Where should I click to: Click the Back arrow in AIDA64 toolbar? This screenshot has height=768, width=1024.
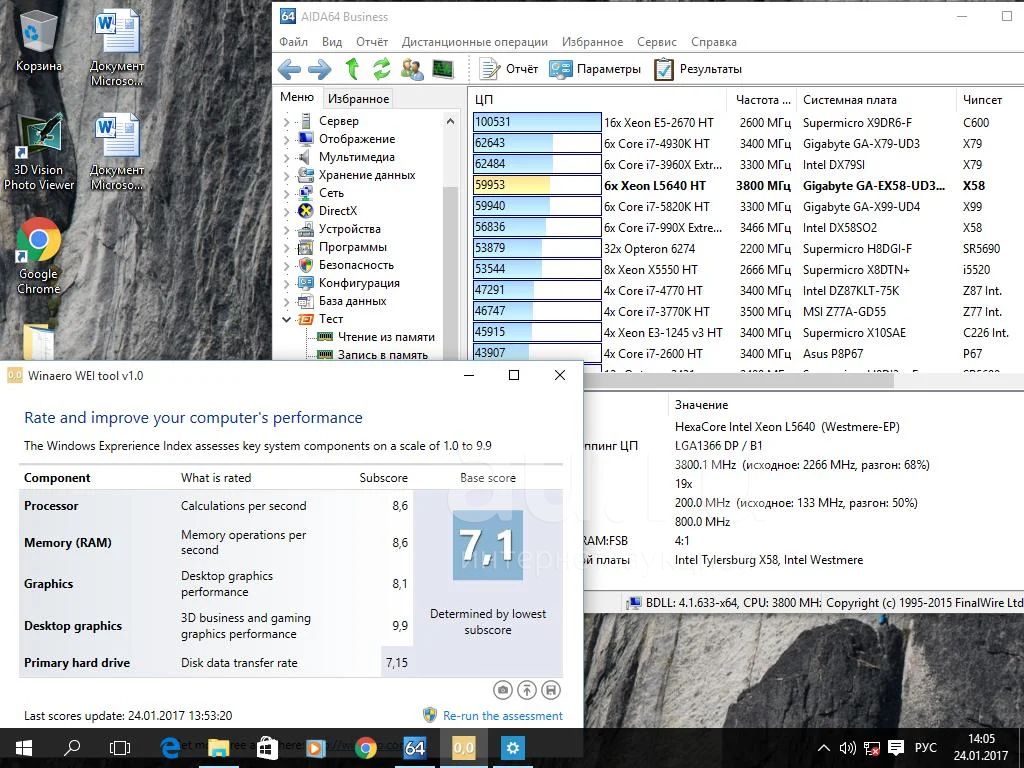pos(289,69)
